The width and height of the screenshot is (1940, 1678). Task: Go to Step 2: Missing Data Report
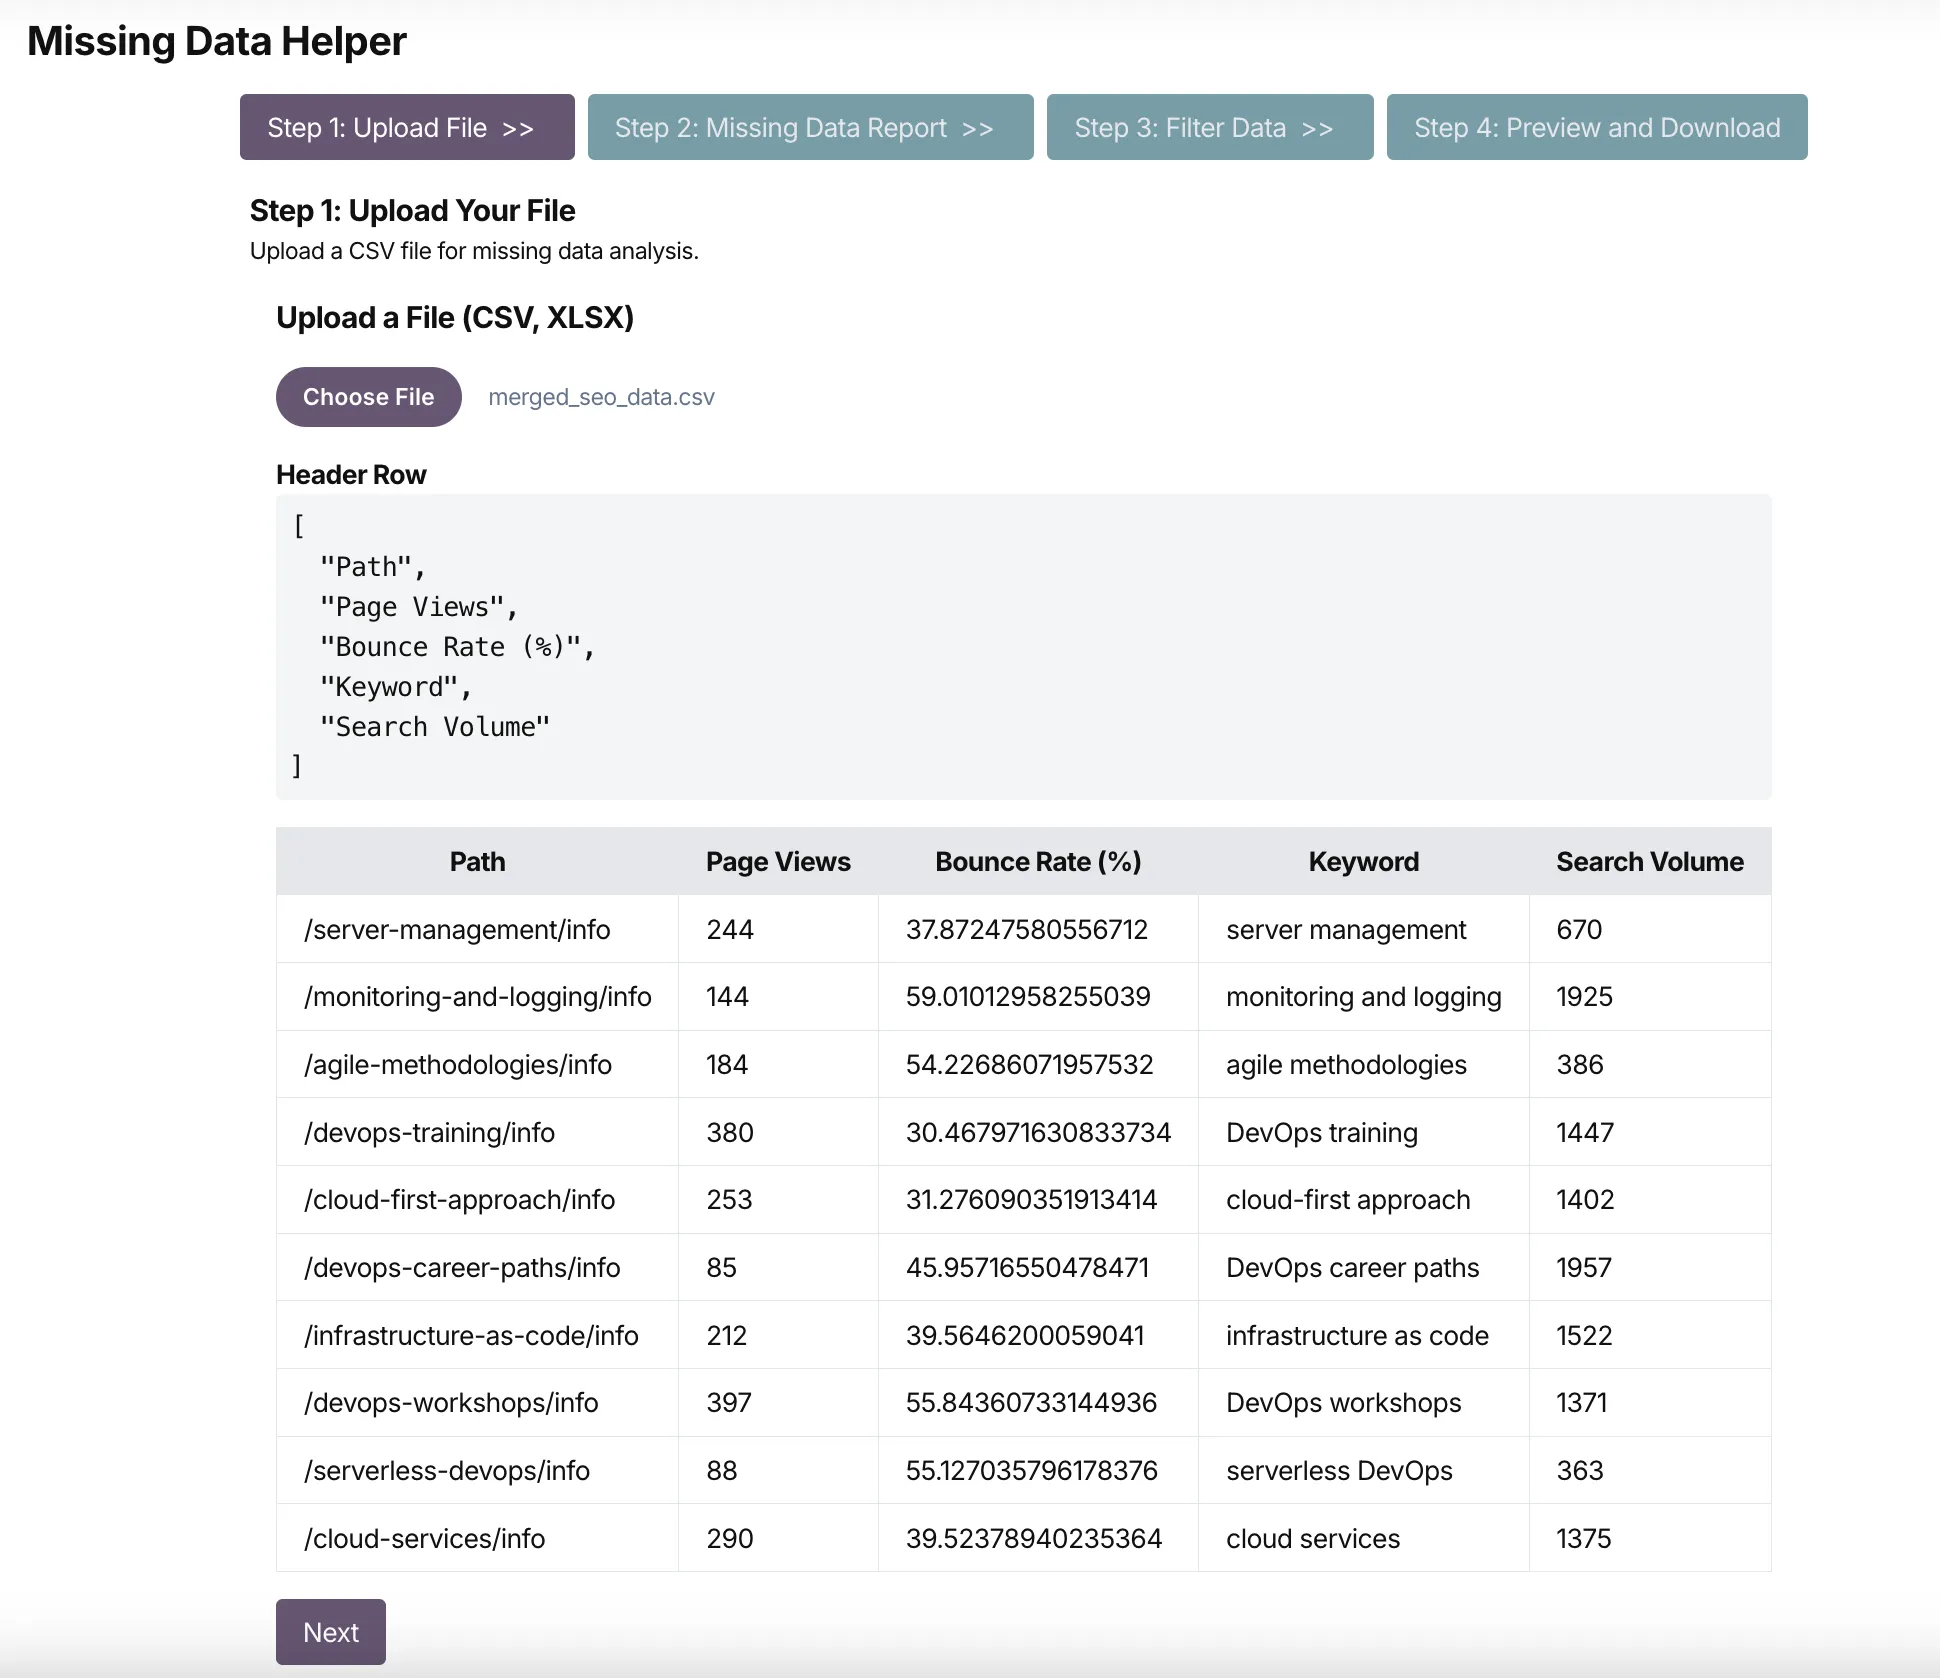(810, 127)
